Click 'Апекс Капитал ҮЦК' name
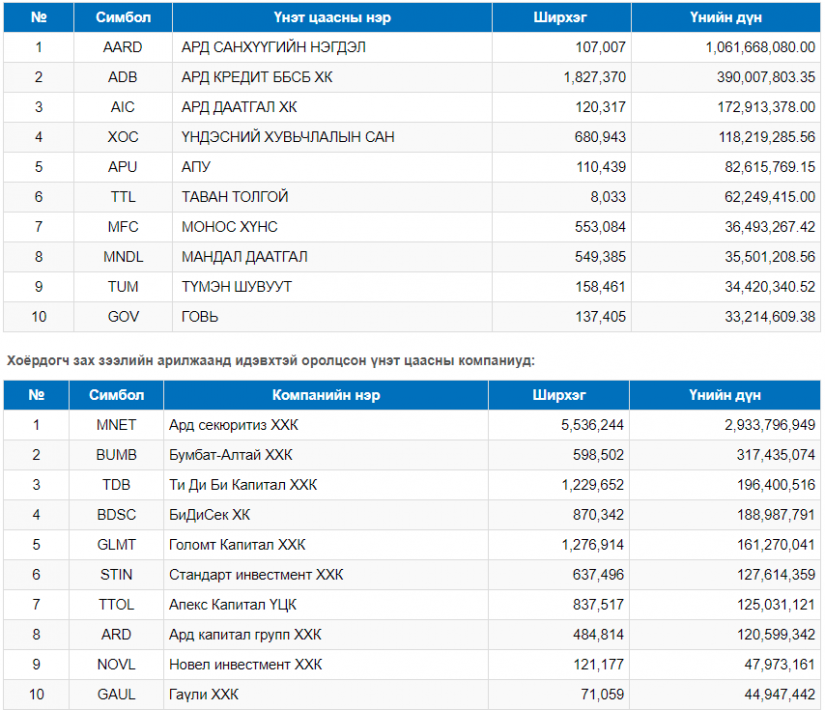 (233, 605)
